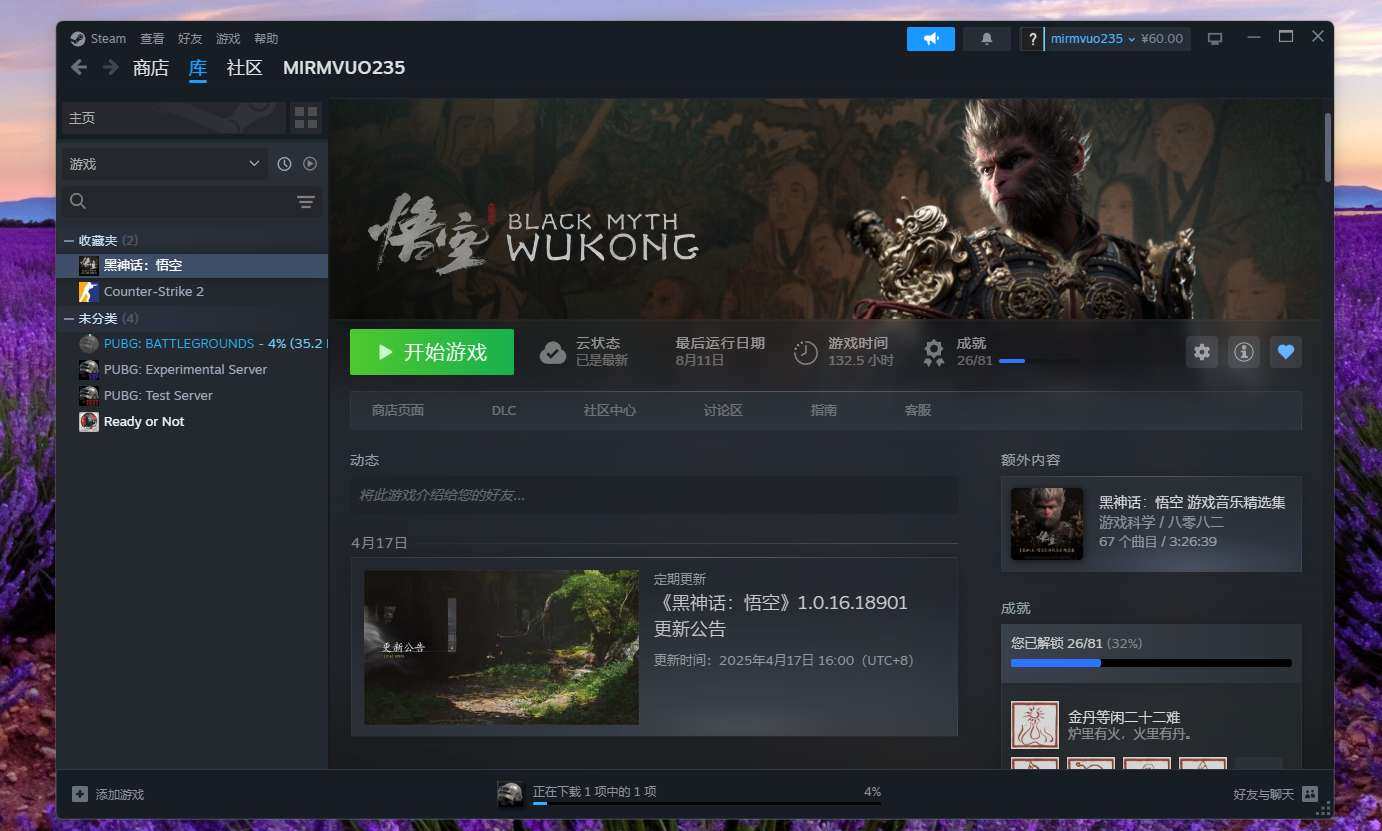Image resolution: width=1382 pixels, height=831 pixels.
Task: Open the mirmvuo235 account dropdown
Action: click(1092, 39)
